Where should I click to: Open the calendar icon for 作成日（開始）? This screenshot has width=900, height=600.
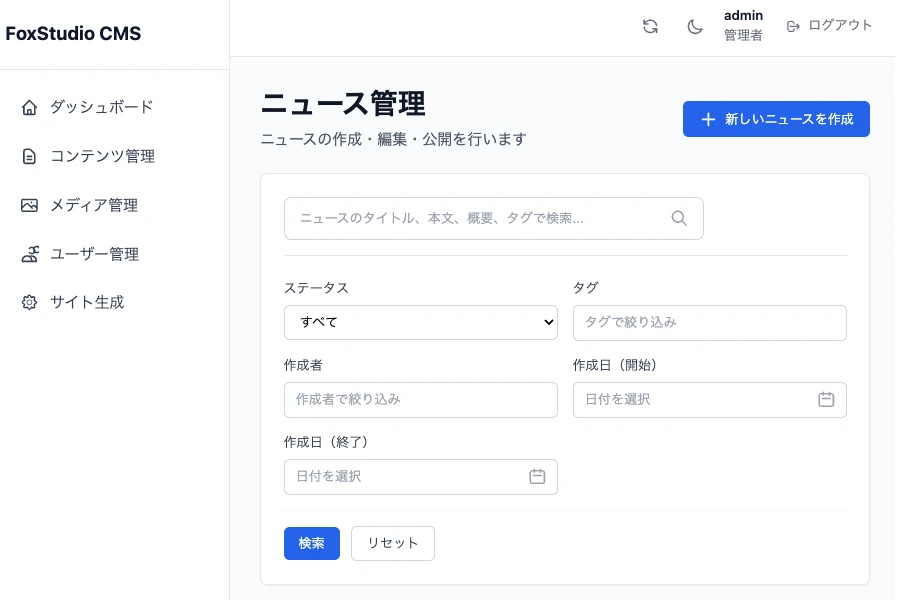[826, 399]
